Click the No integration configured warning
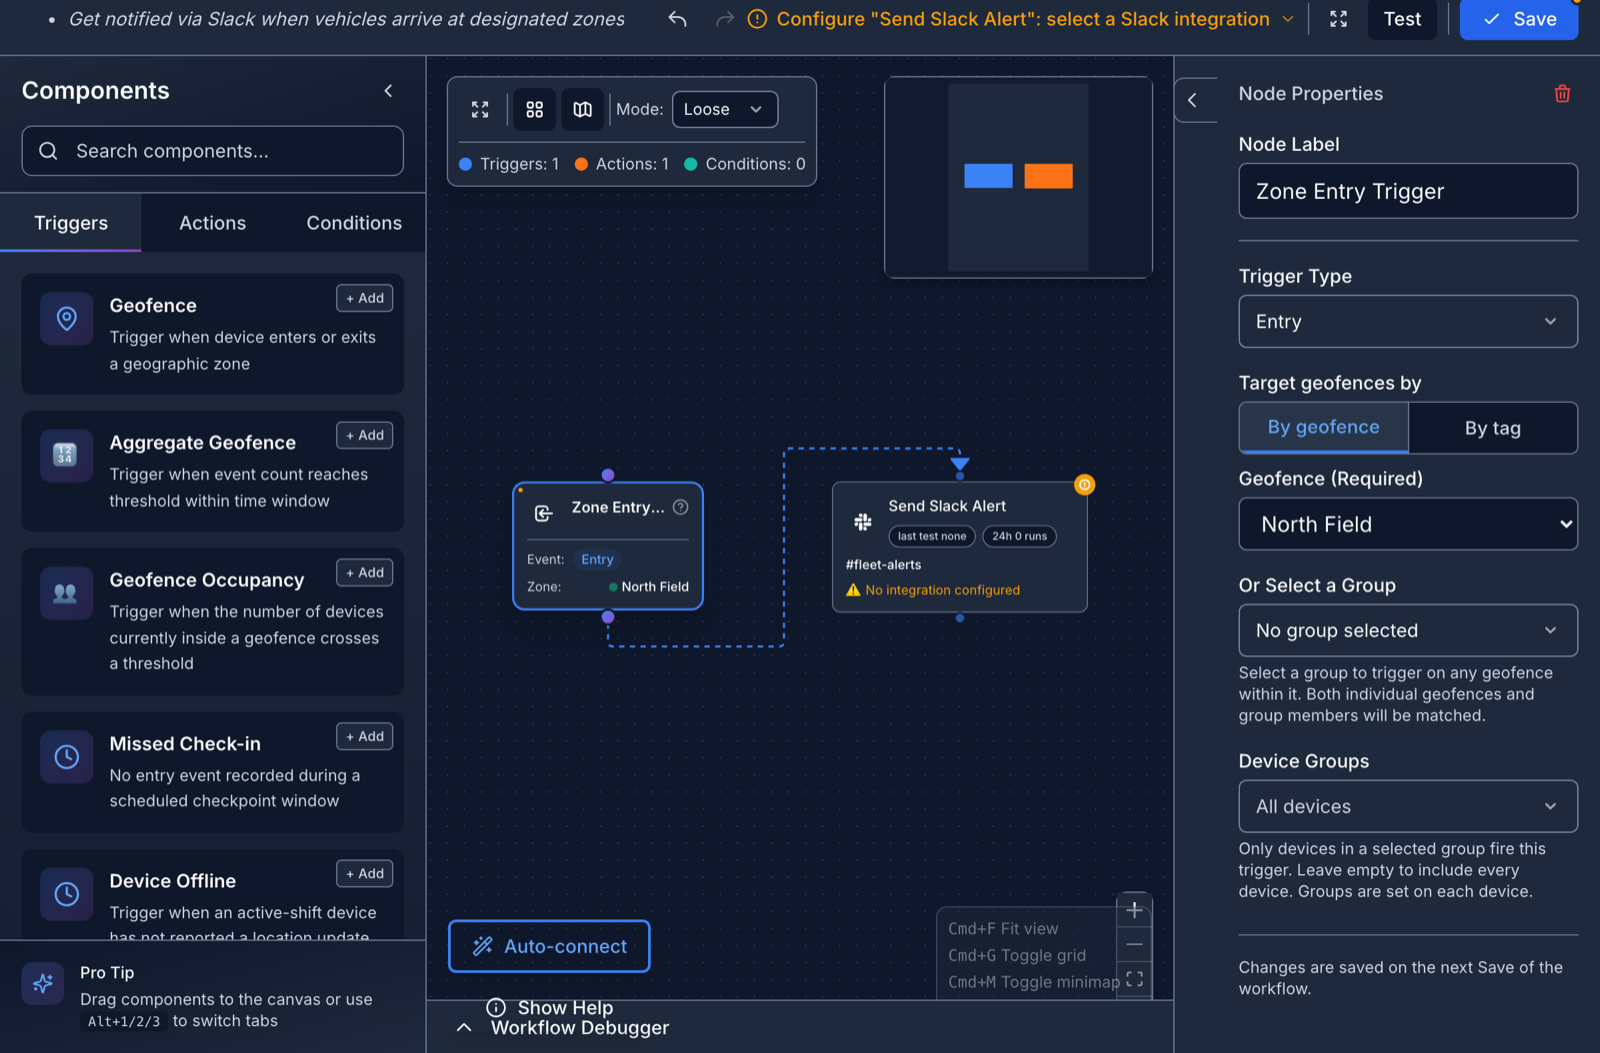1600x1053 pixels. tap(933, 590)
